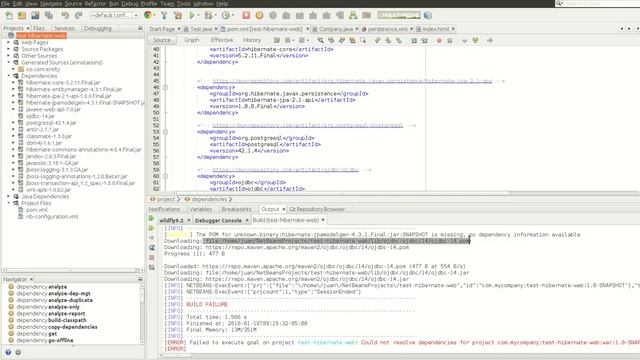Click the Save All toolbar icon
The image size is (640, 360).
(x=49, y=16)
